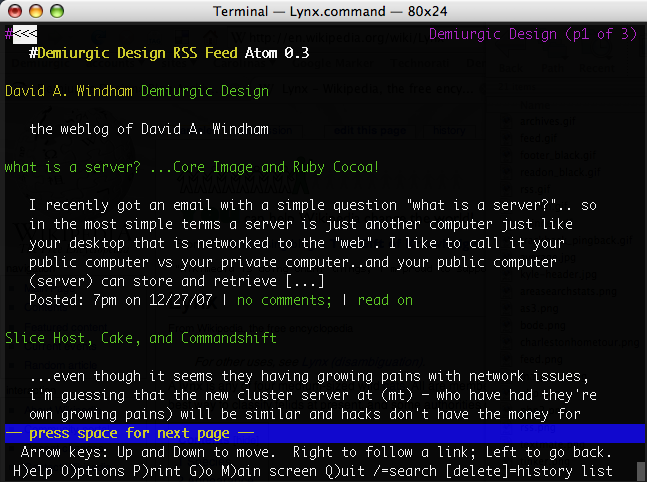Select 'archives.gif' in background file list
Viewport: 647px width, 482px height.
[x=548, y=121]
